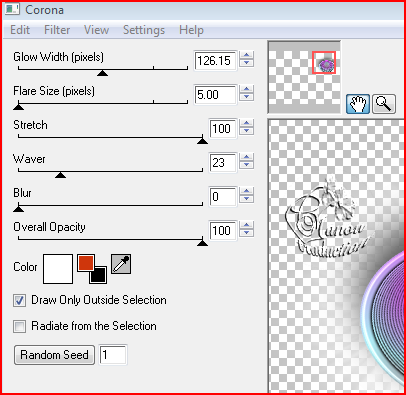Screen dimensions: 406x395
Task: Pick color with the eyedropper tool
Action: [121, 264]
